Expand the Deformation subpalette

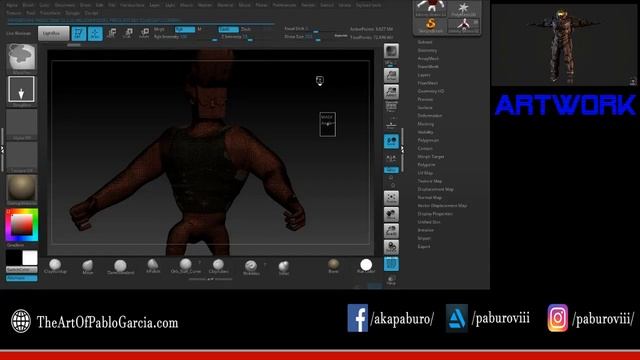click(x=430, y=116)
